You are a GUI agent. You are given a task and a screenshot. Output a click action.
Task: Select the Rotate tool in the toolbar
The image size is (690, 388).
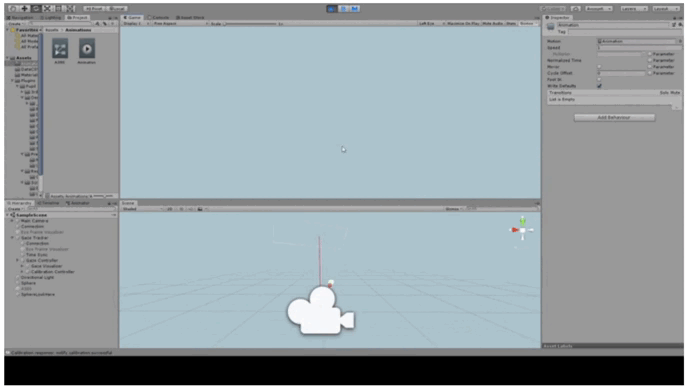click(37, 8)
